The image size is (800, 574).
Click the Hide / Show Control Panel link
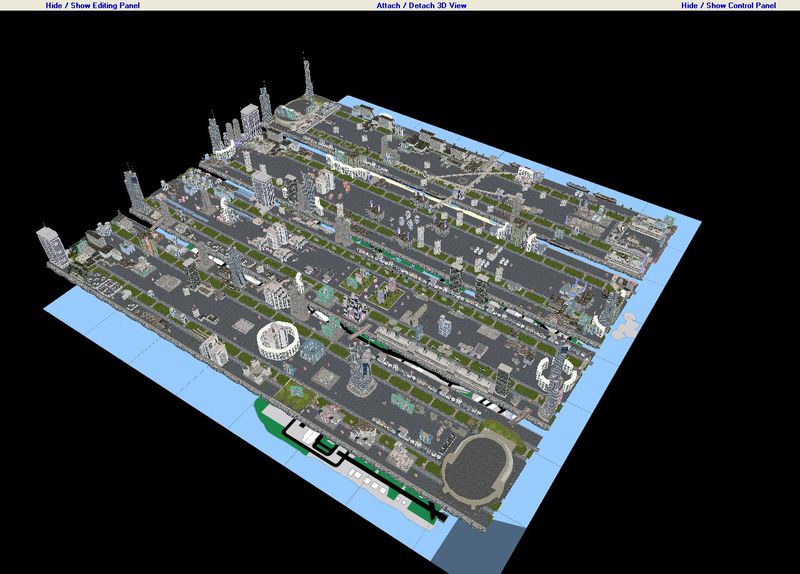coord(729,5)
